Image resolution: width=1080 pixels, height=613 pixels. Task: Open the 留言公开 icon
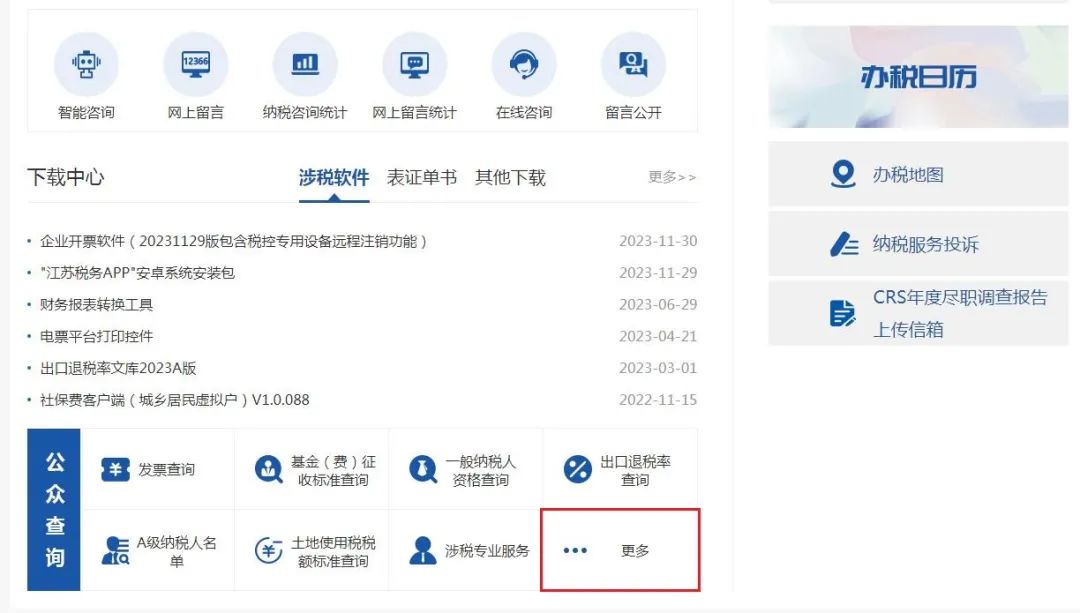(633, 65)
